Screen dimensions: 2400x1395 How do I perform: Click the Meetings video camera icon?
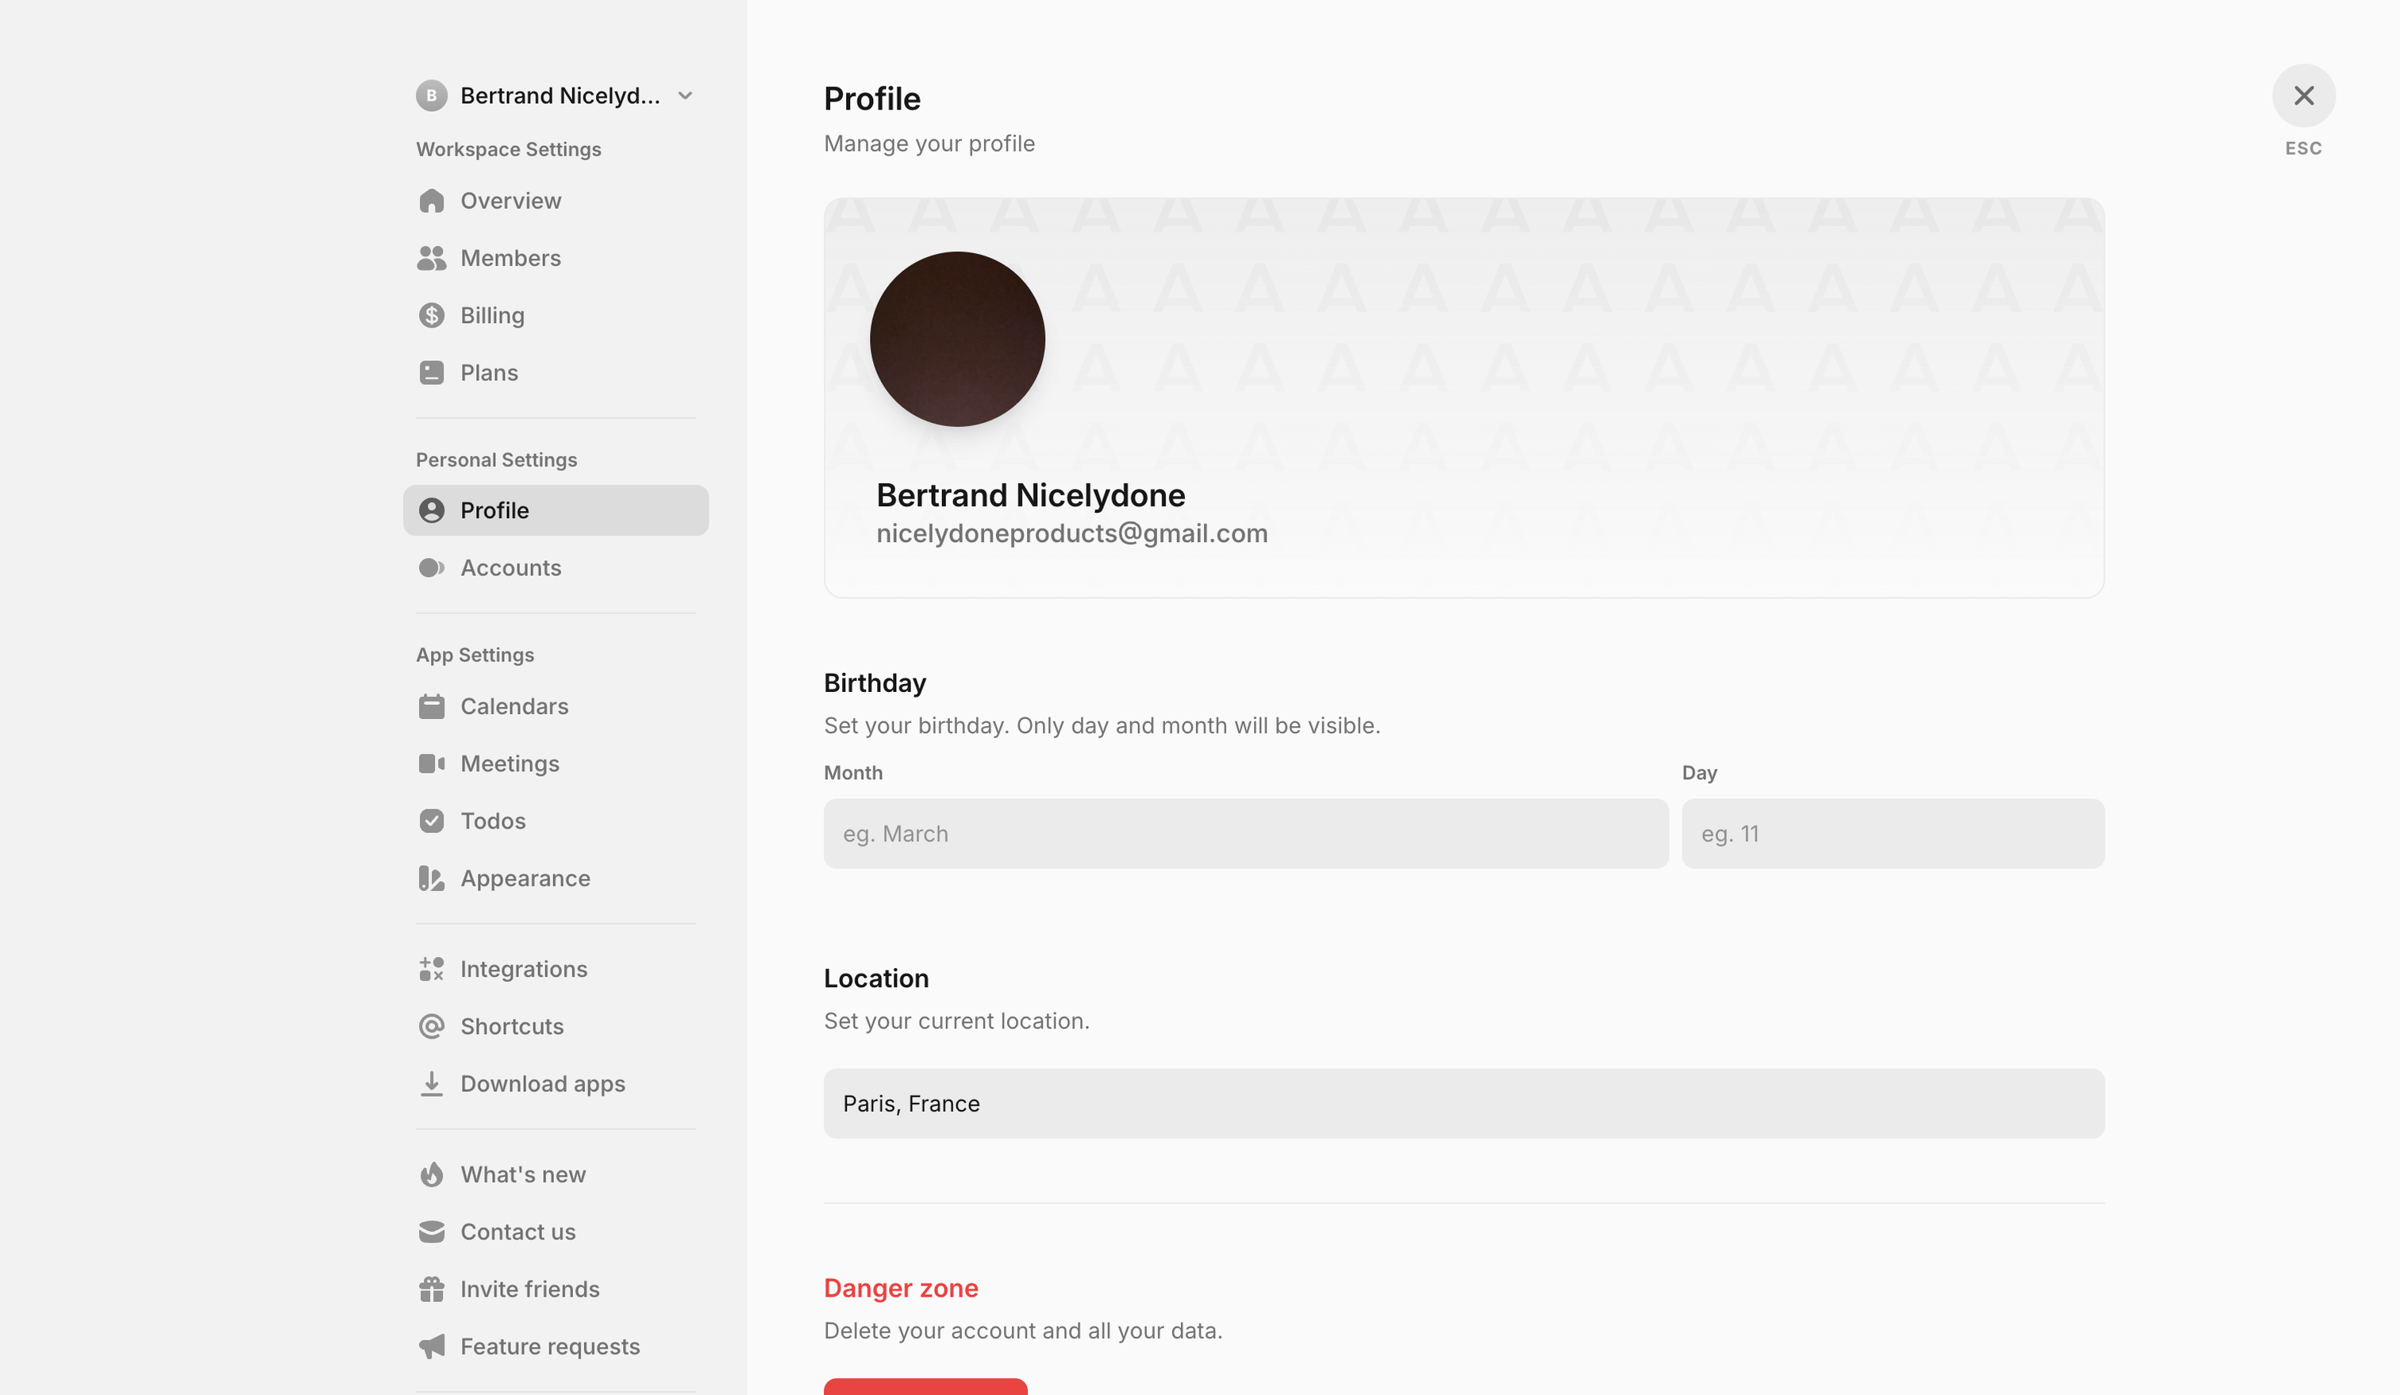click(x=431, y=763)
